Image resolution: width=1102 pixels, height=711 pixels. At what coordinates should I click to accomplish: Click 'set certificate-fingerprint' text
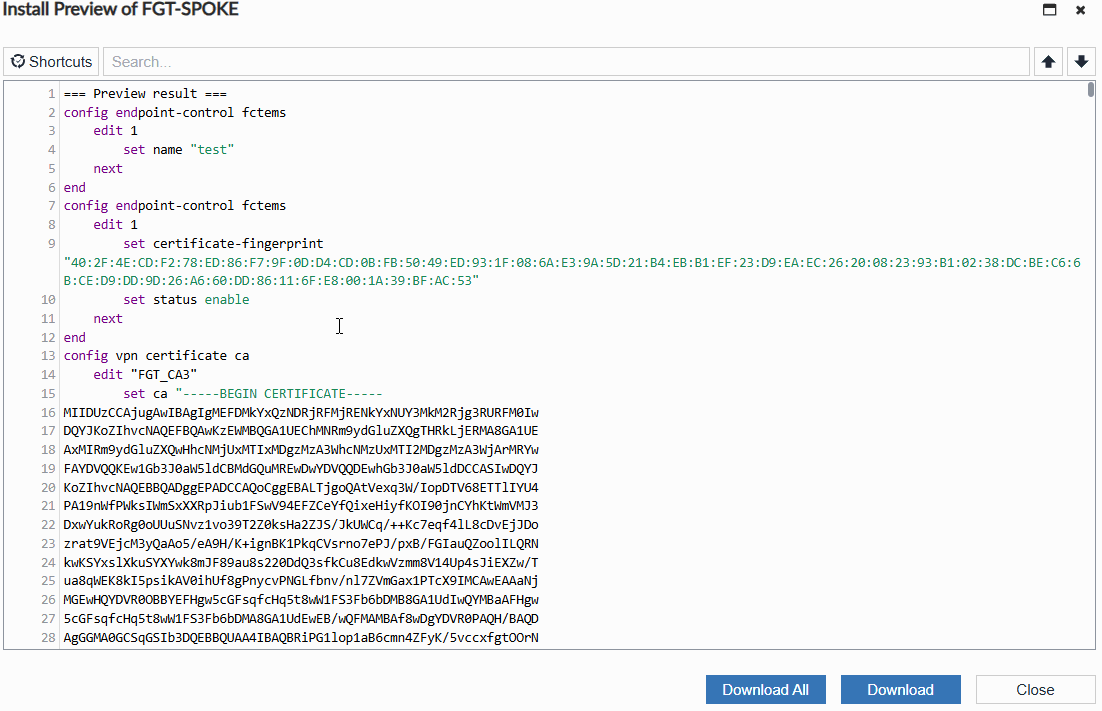click(x=223, y=244)
